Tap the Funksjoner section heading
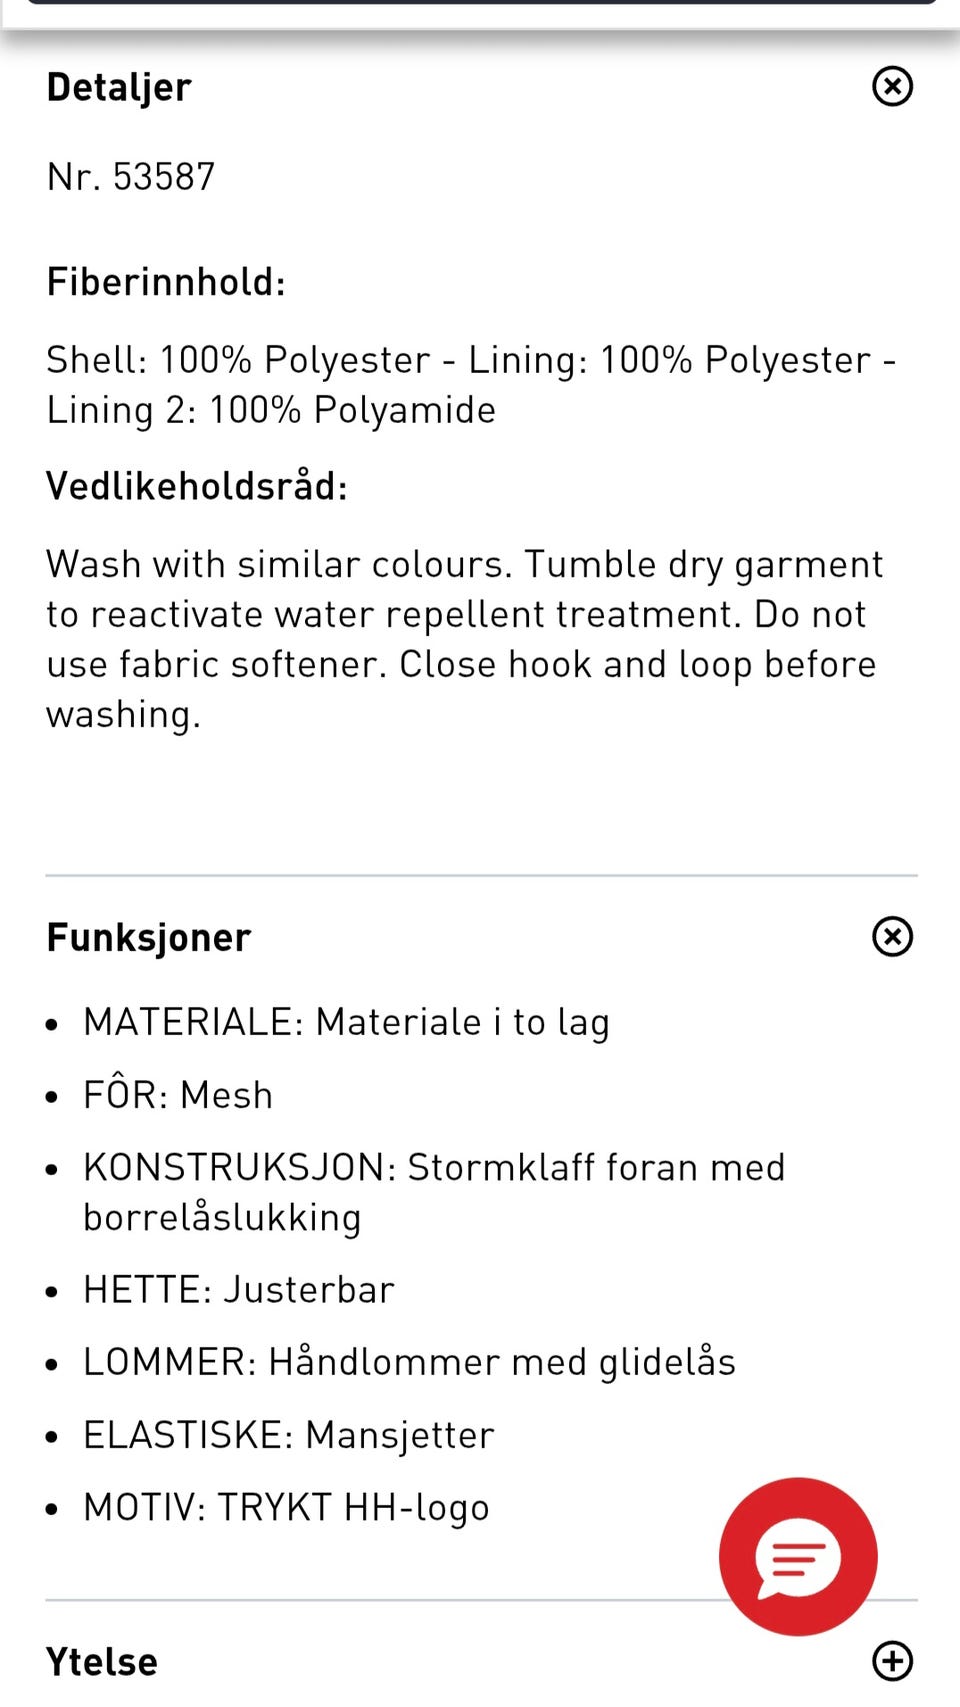Viewport: 960px width, 1707px height. [x=148, y=938]
